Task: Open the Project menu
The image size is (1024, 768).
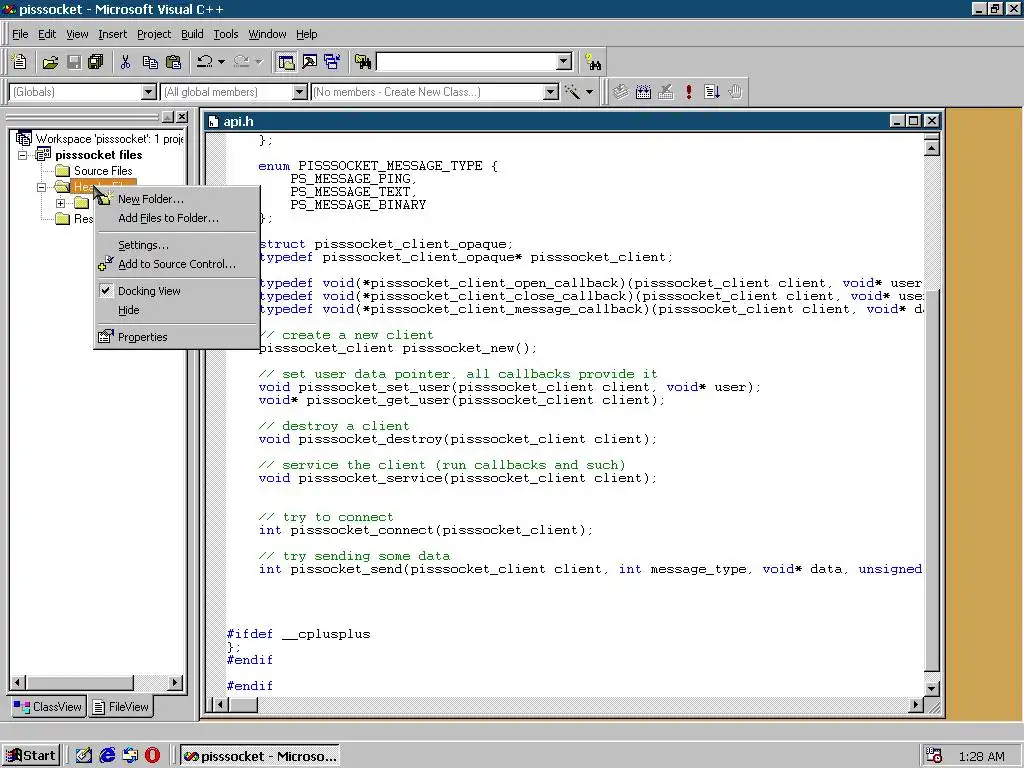Action: (153, 34)
